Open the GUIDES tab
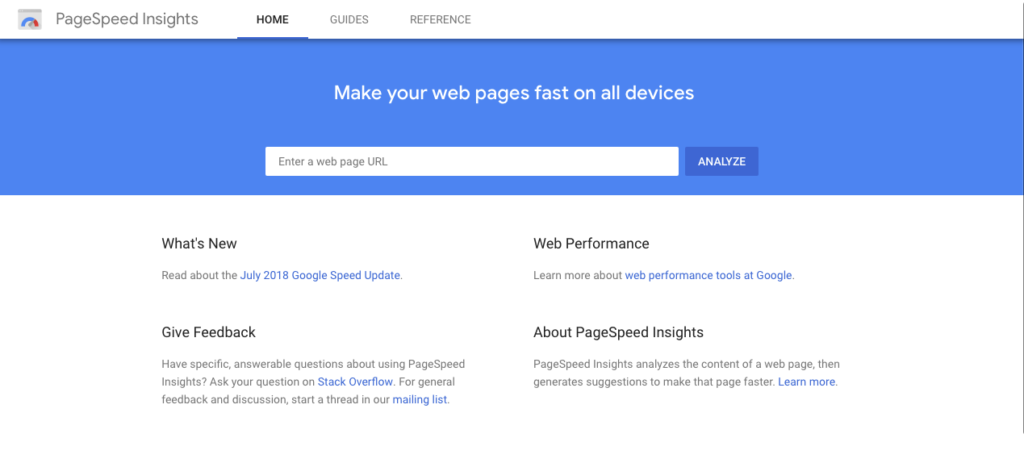The height and width of the screenshot is (463, 1024). pyautogui.click(x=349, y=20)
